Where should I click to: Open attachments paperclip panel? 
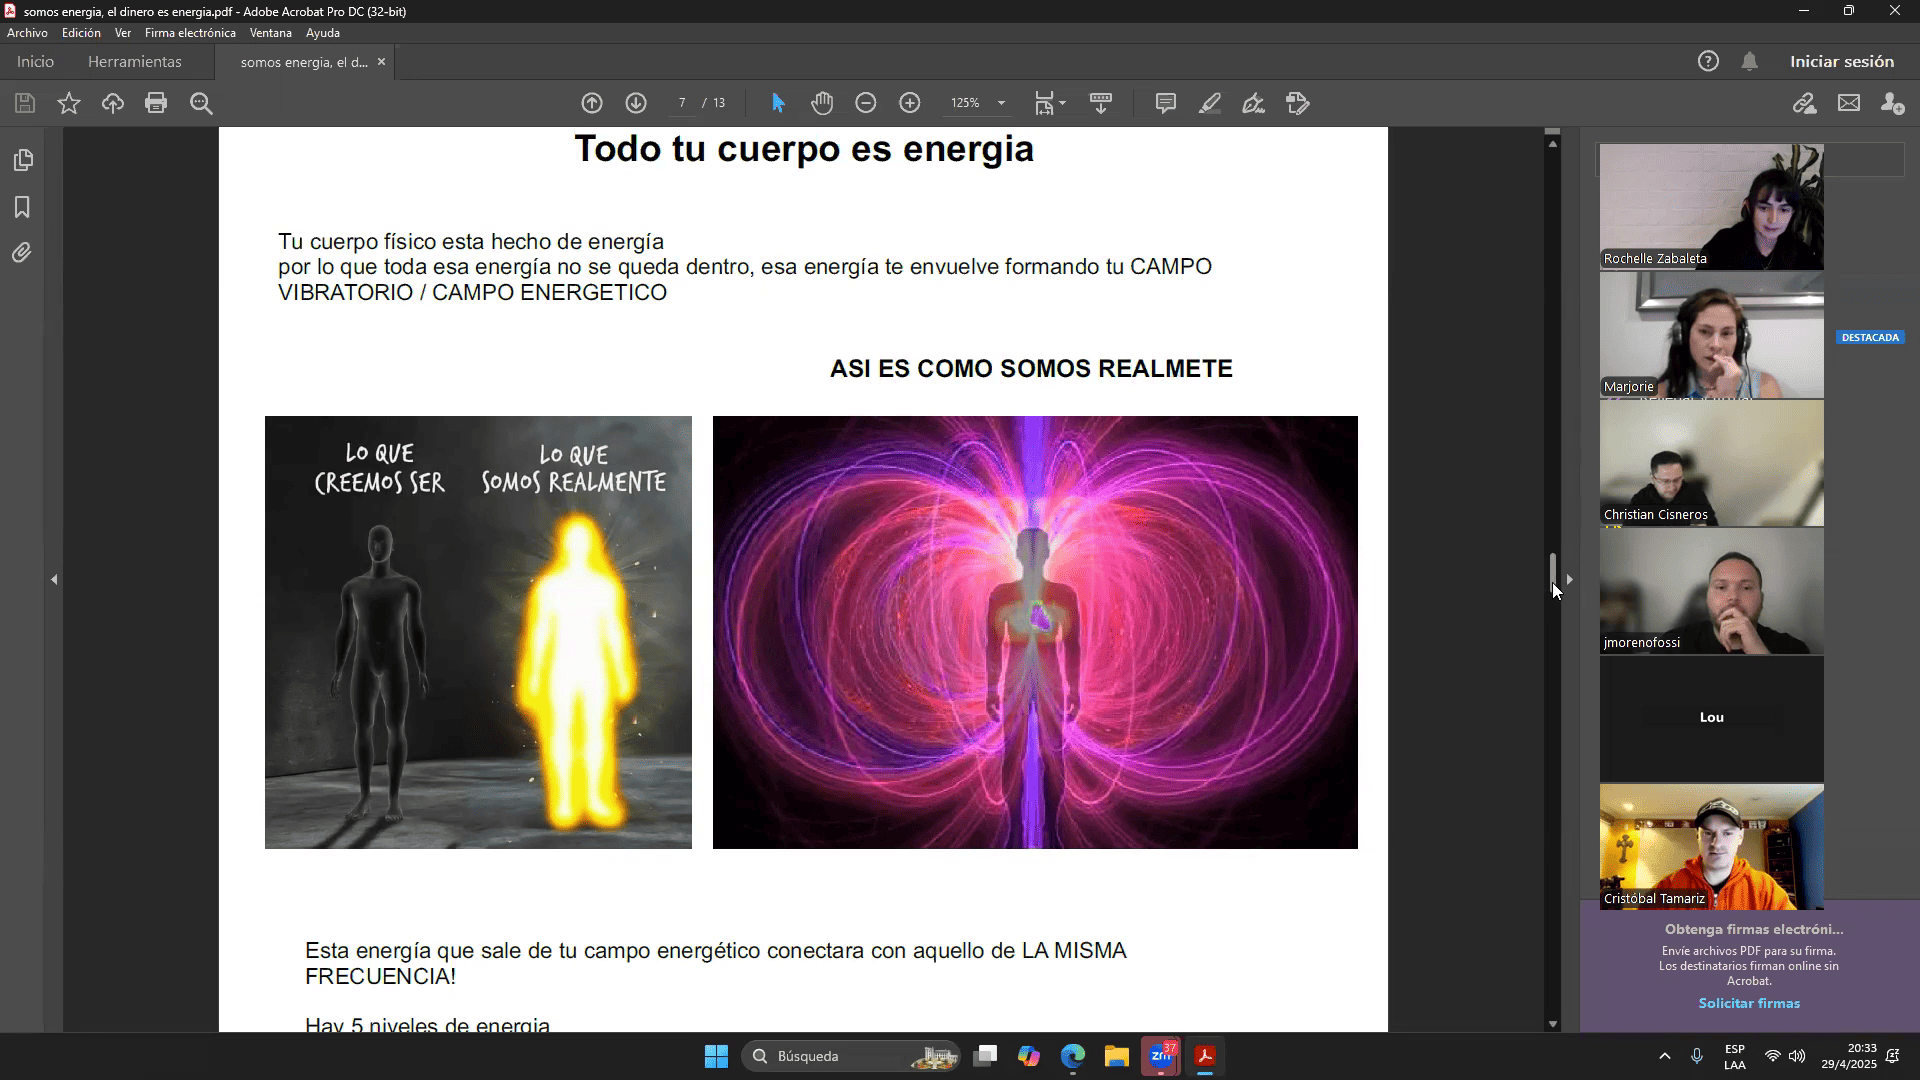[x=22, y=253]
